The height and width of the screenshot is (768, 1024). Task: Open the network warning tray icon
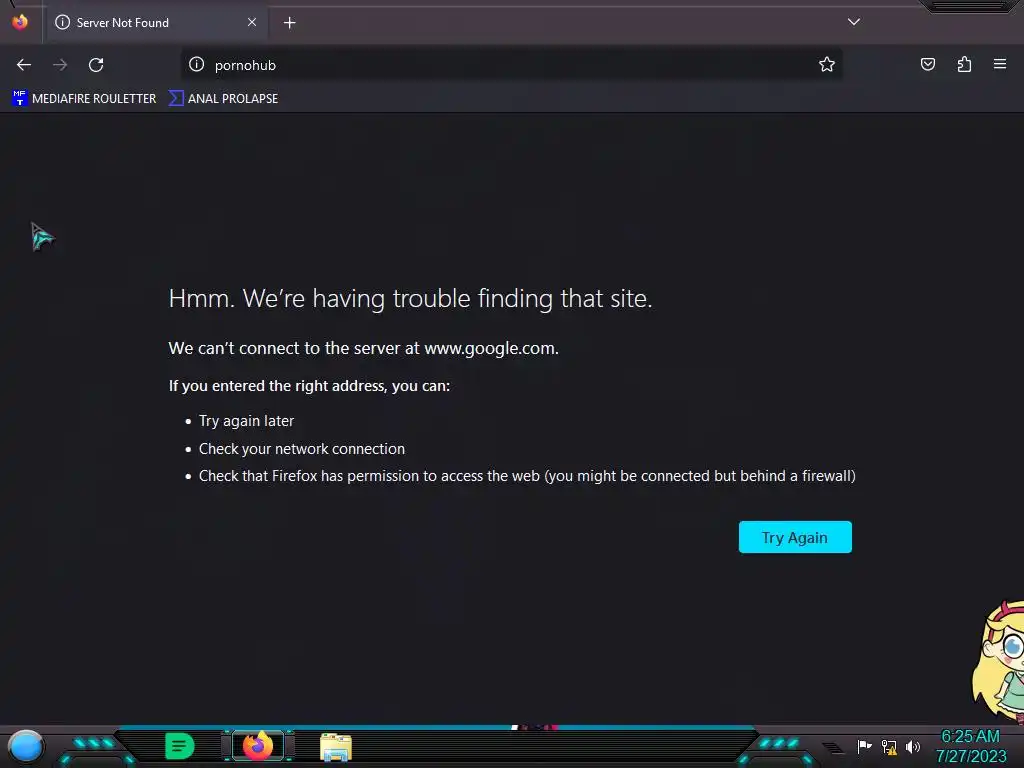pos(889,746)
